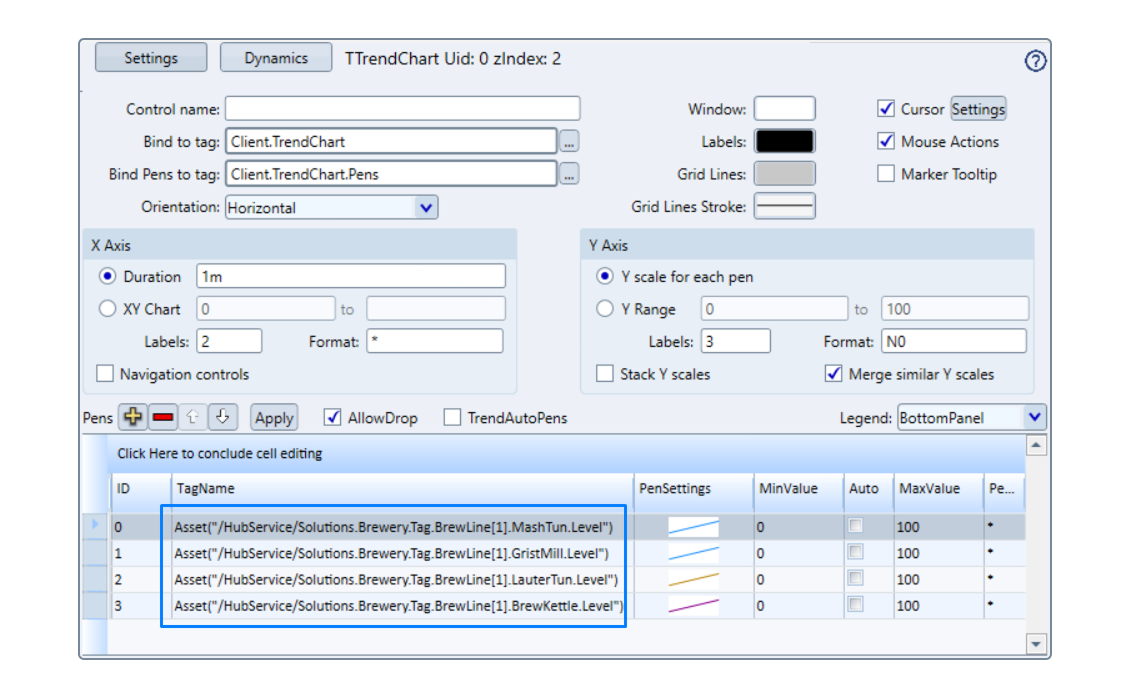This screenshot has height=698, width=1130.
Task: Click into the Control name field
Action: pos(402,109)
